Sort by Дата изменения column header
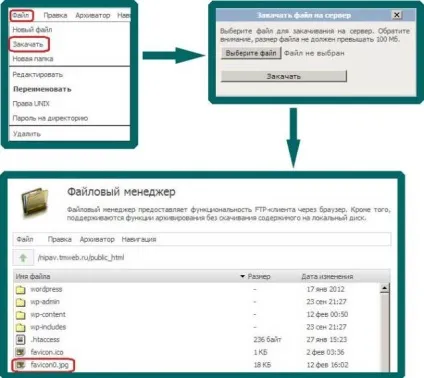Viewport: 424px width, 378px height. (327, 276)
